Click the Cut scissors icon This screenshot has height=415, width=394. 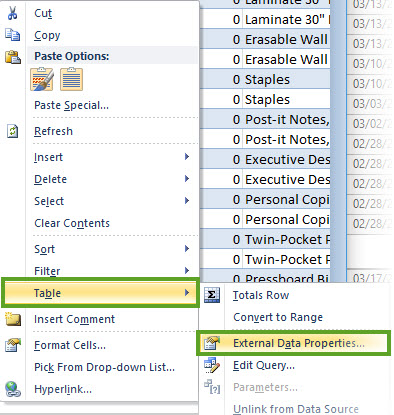[x=12, y=13]
